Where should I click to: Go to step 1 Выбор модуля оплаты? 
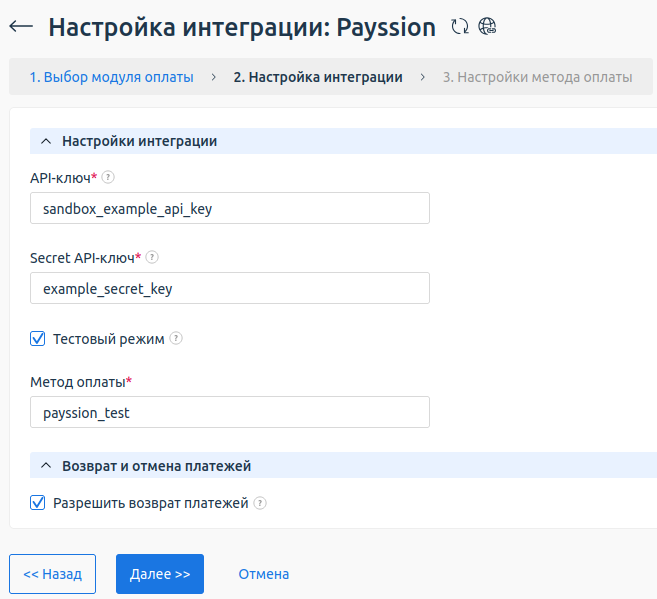coord(111,77)
